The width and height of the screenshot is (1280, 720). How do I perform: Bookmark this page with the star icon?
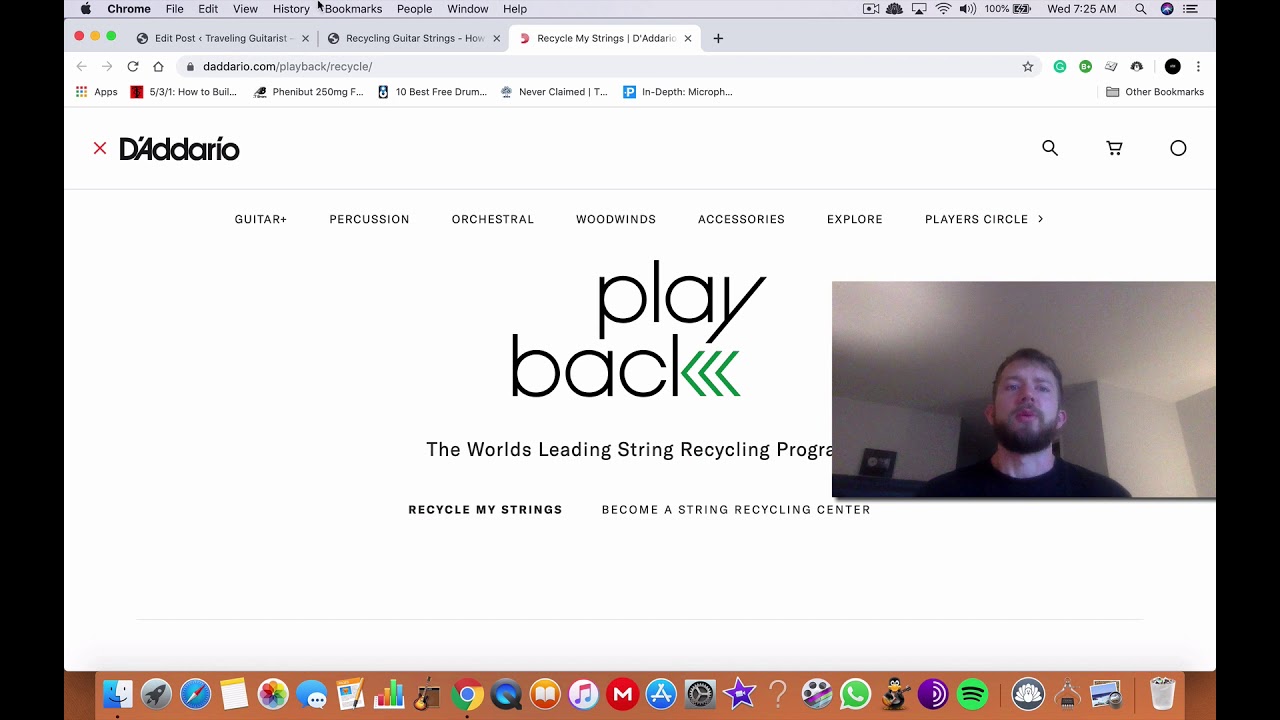(1027, 66)
